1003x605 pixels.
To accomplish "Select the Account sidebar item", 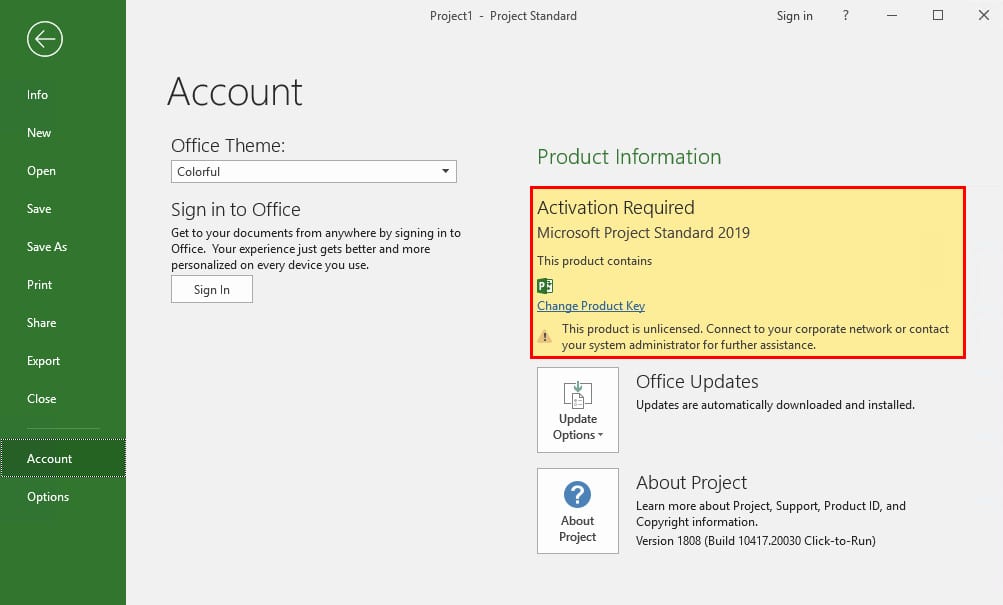I will (x=63, y=459).
